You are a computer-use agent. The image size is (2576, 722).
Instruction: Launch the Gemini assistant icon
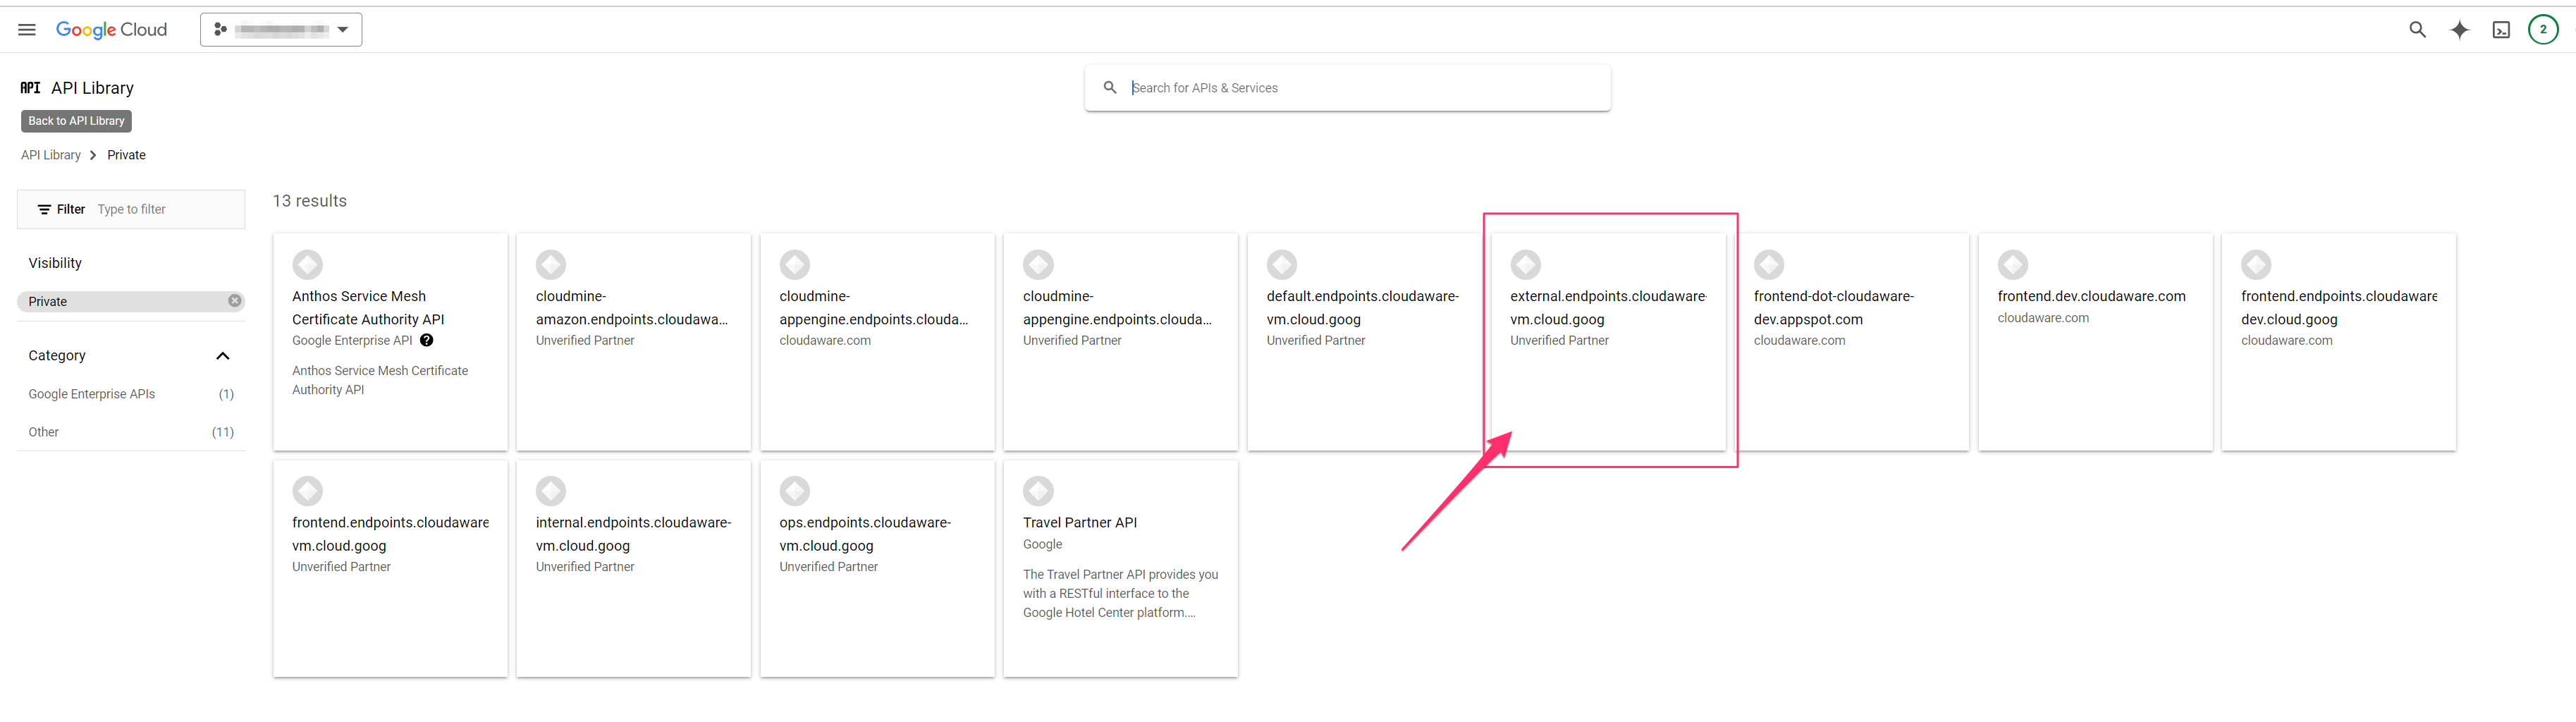2460,29
